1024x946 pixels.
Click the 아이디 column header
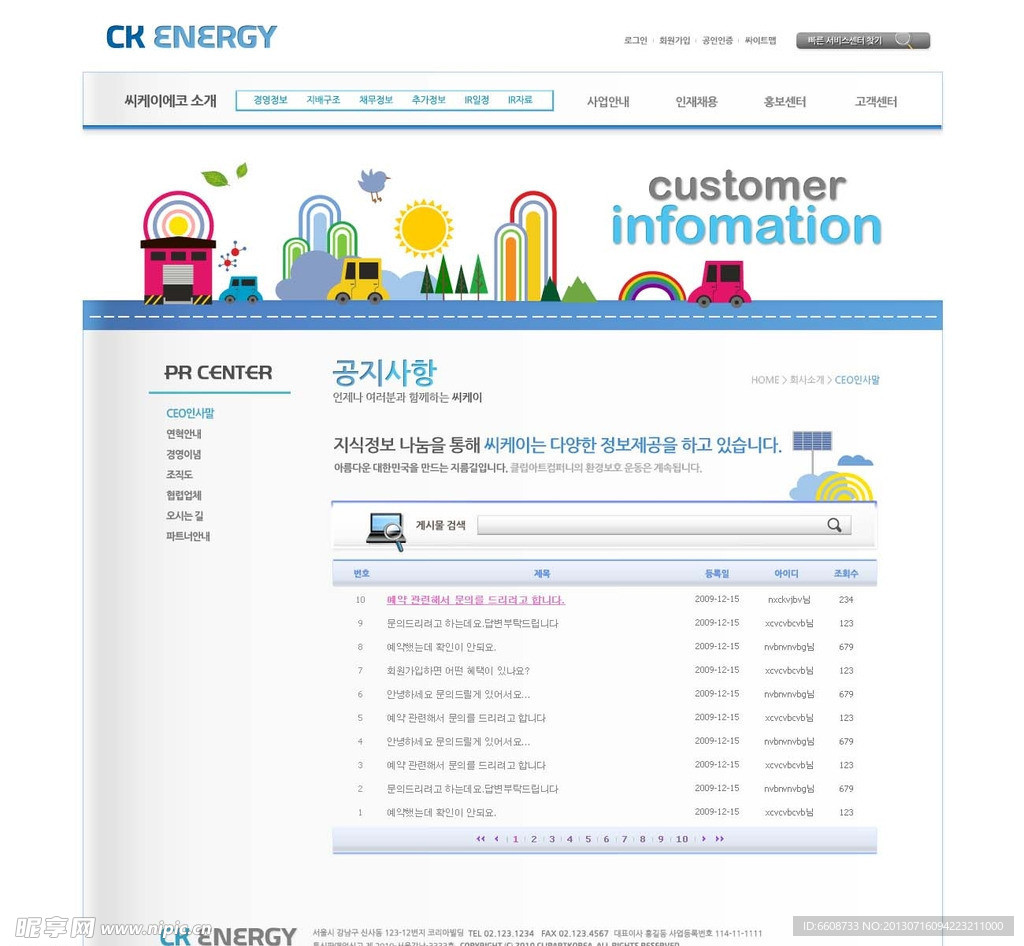pyautogui.click(x=786, y=573)
